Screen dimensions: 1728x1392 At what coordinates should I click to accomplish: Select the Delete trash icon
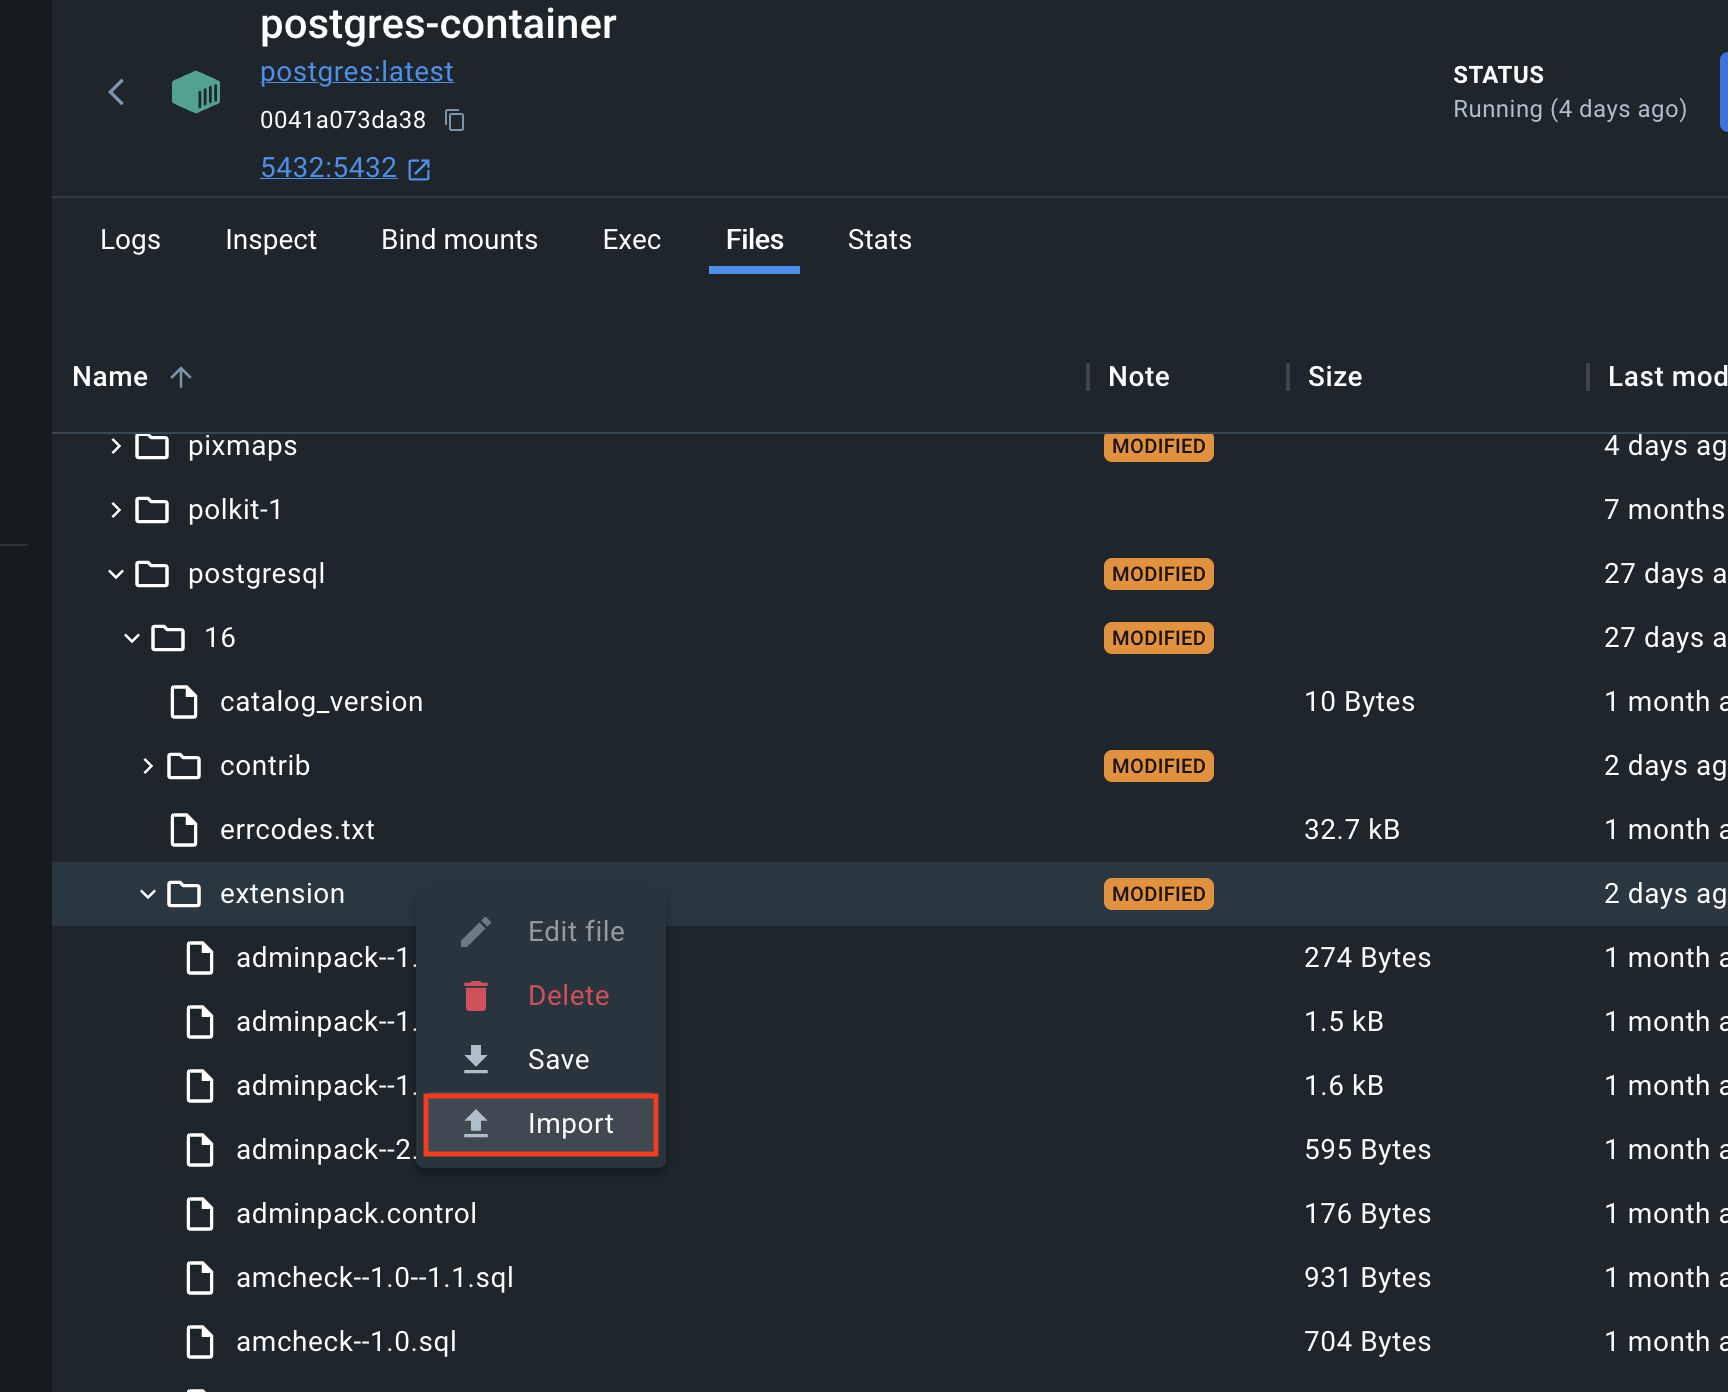click(476, 995)
